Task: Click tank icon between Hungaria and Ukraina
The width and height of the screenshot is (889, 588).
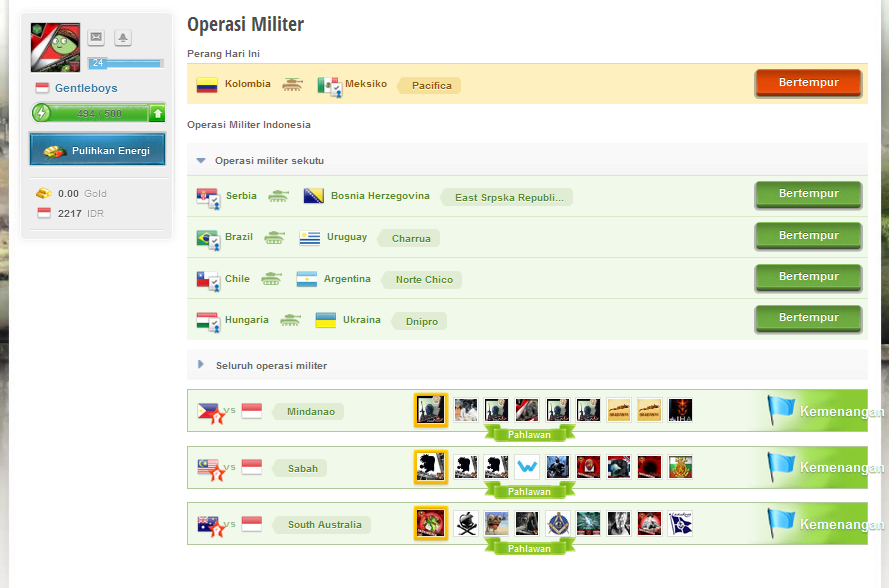Action: pyautogui.click(x=290, y=320)
